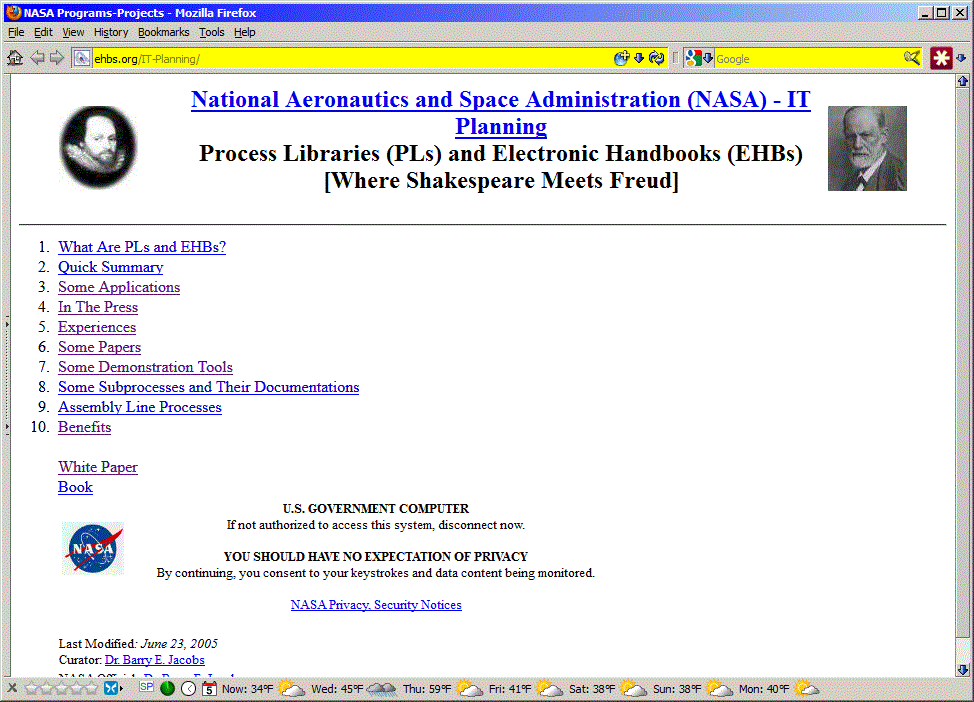Open the White Paper link
This screenshot has width=974, height=702.
click(x=98, y=467)
